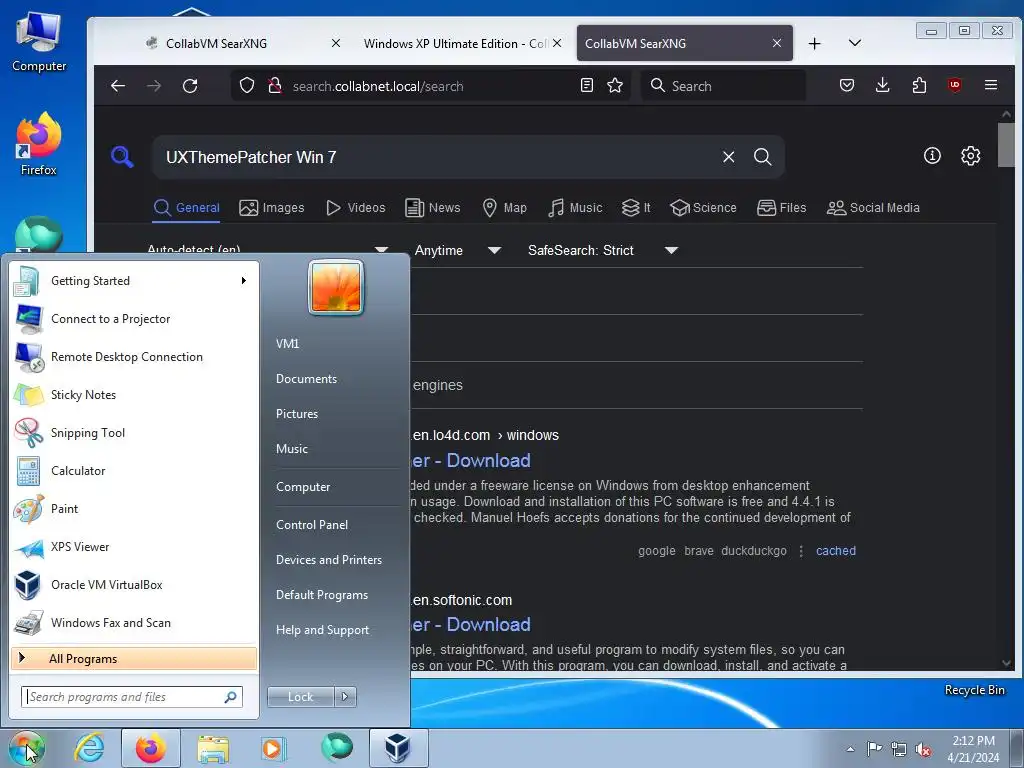The image size is (1024, 768).
Task: Expand Getting Started submenu arrow
Action: coord(243,281)
